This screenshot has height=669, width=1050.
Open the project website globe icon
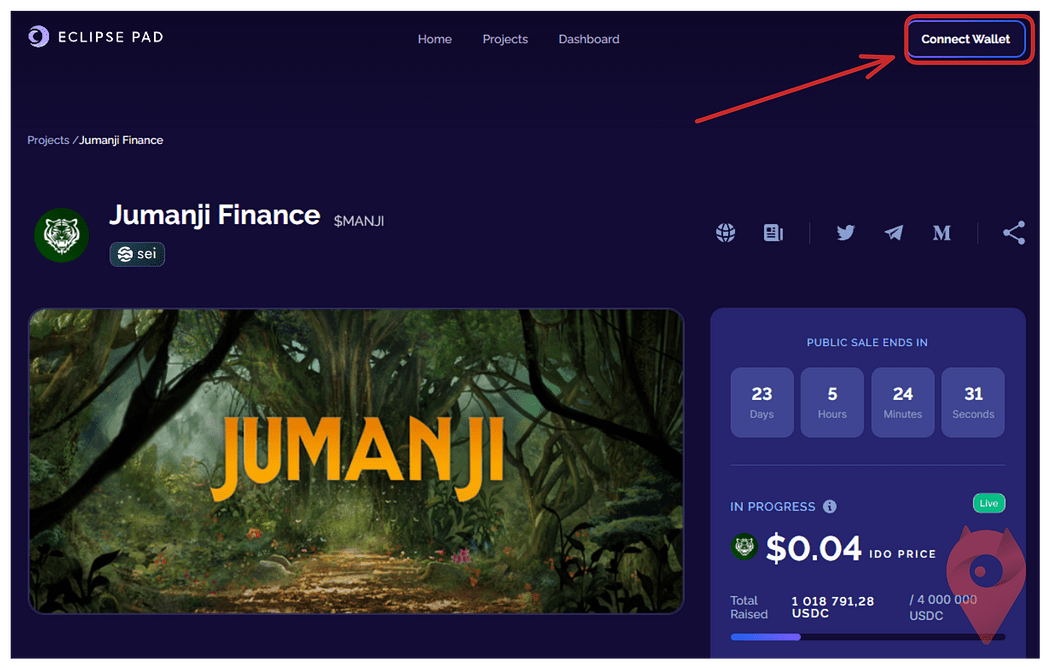pos(725,232)
